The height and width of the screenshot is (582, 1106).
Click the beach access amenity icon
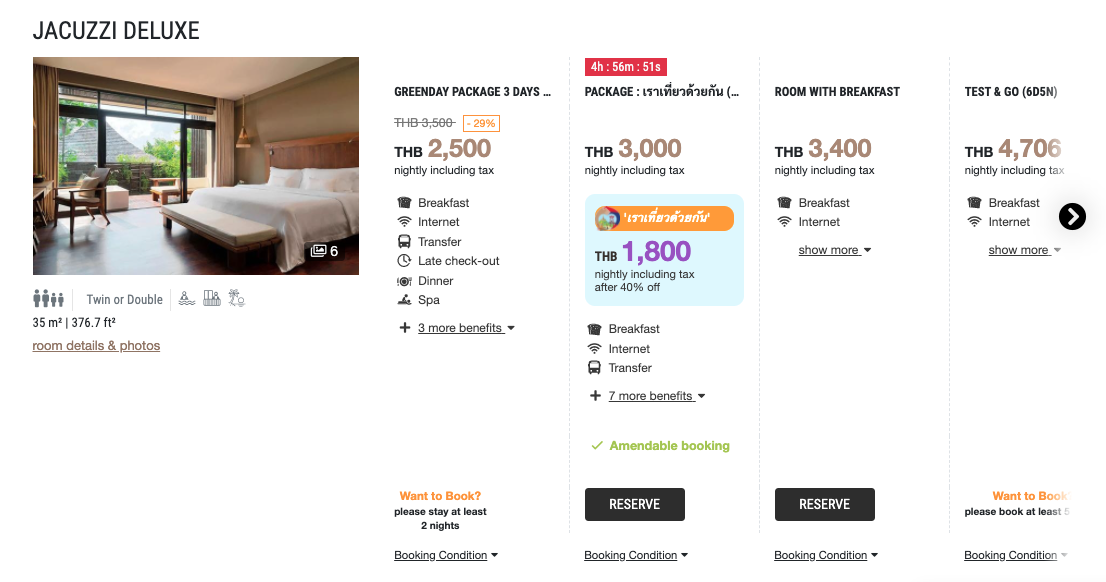(237, 298)
